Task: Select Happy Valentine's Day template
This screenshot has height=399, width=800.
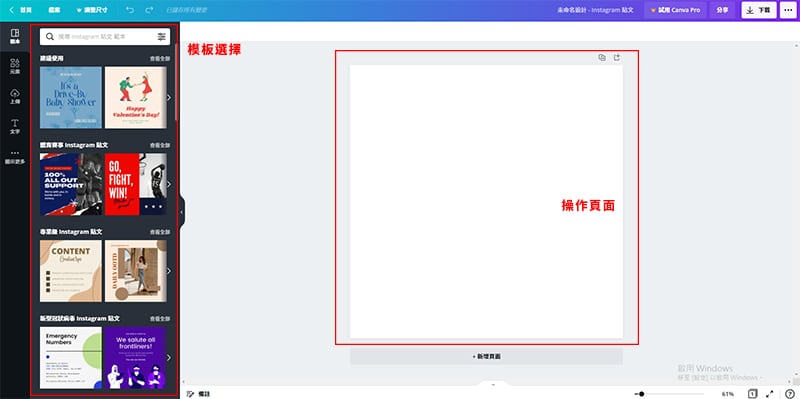Action: click(x=135, y=97)
